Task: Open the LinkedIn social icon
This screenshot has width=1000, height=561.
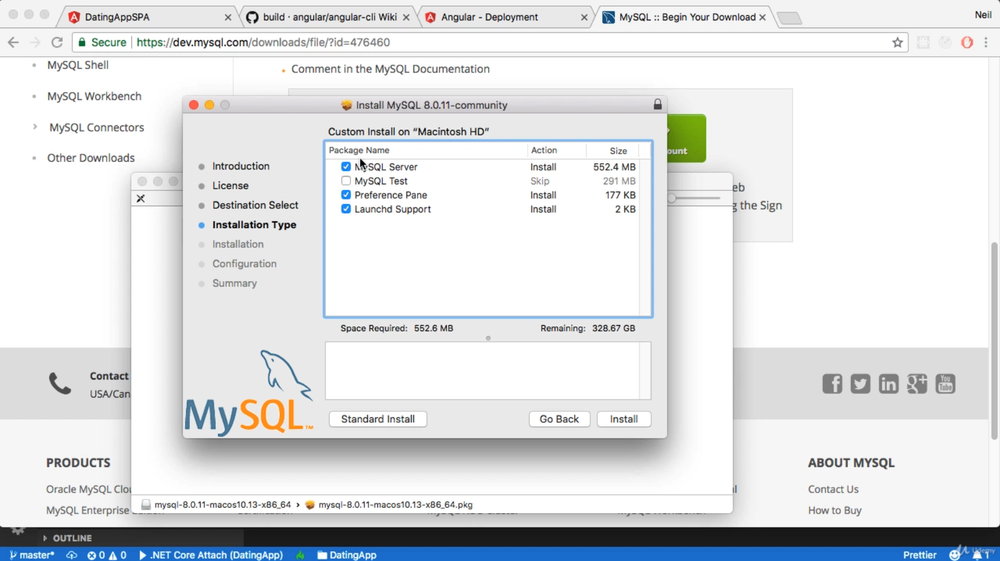Action: (888, 384)
